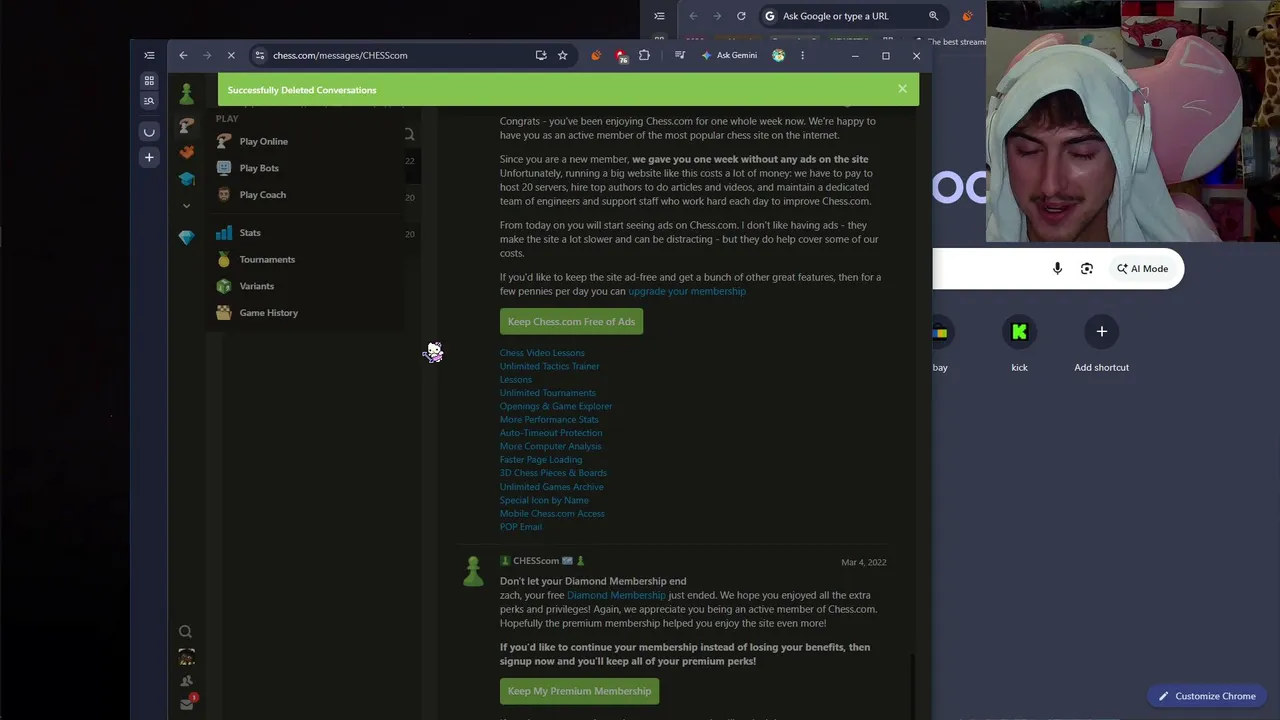Reload the page in the background Chrome window
The width and height of the screenshot is (1280, 720).
click(x=741, y=16)
